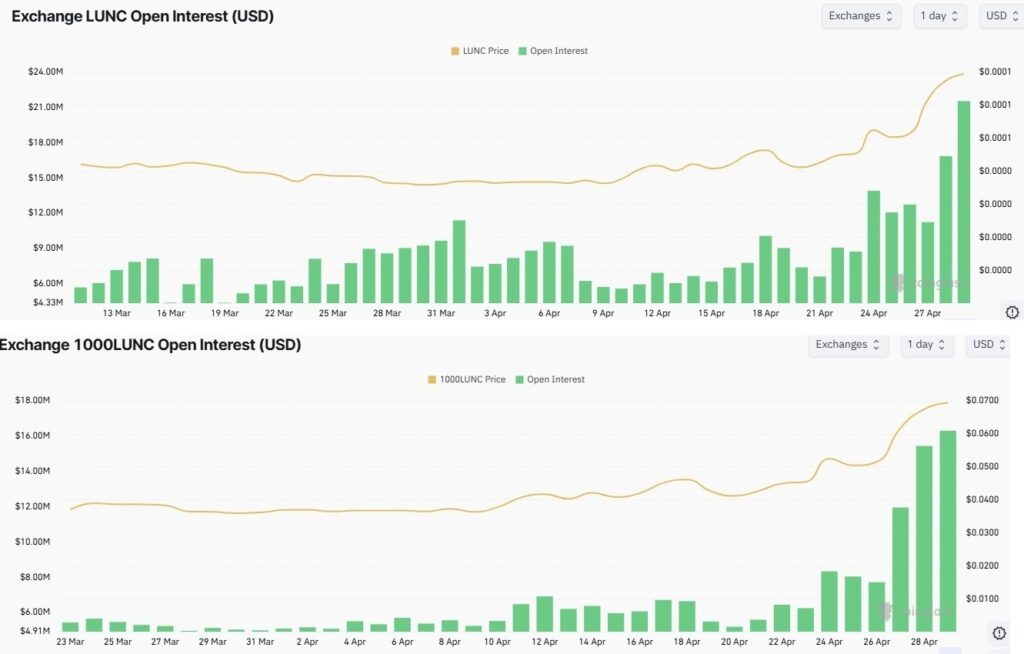Screen dimensions: 1024x654
Task: Toggle LUNC Price series in legend
Action: (483, 51)
